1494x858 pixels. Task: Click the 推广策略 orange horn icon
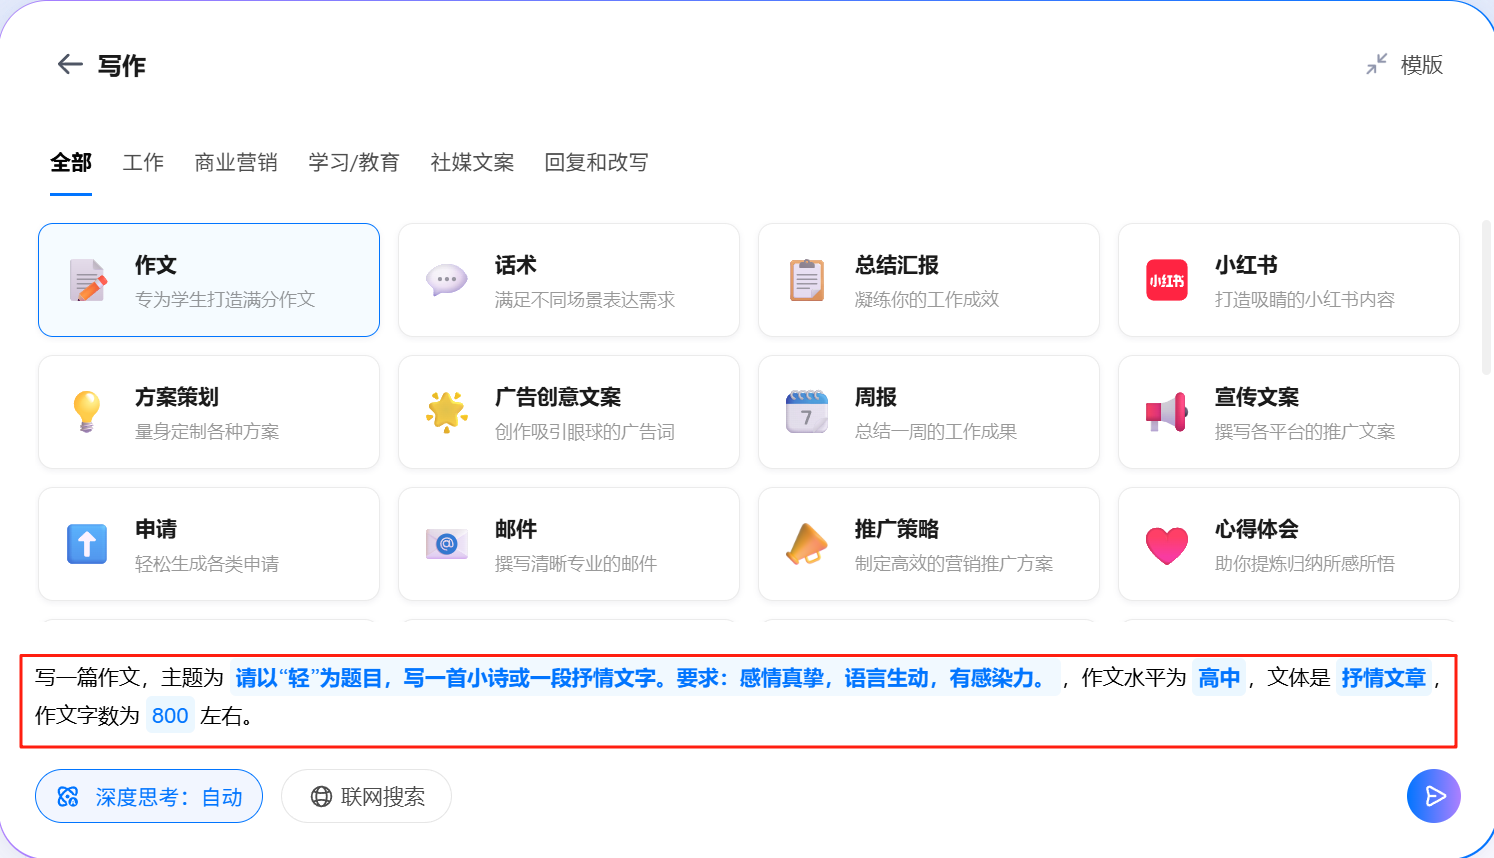807,544
